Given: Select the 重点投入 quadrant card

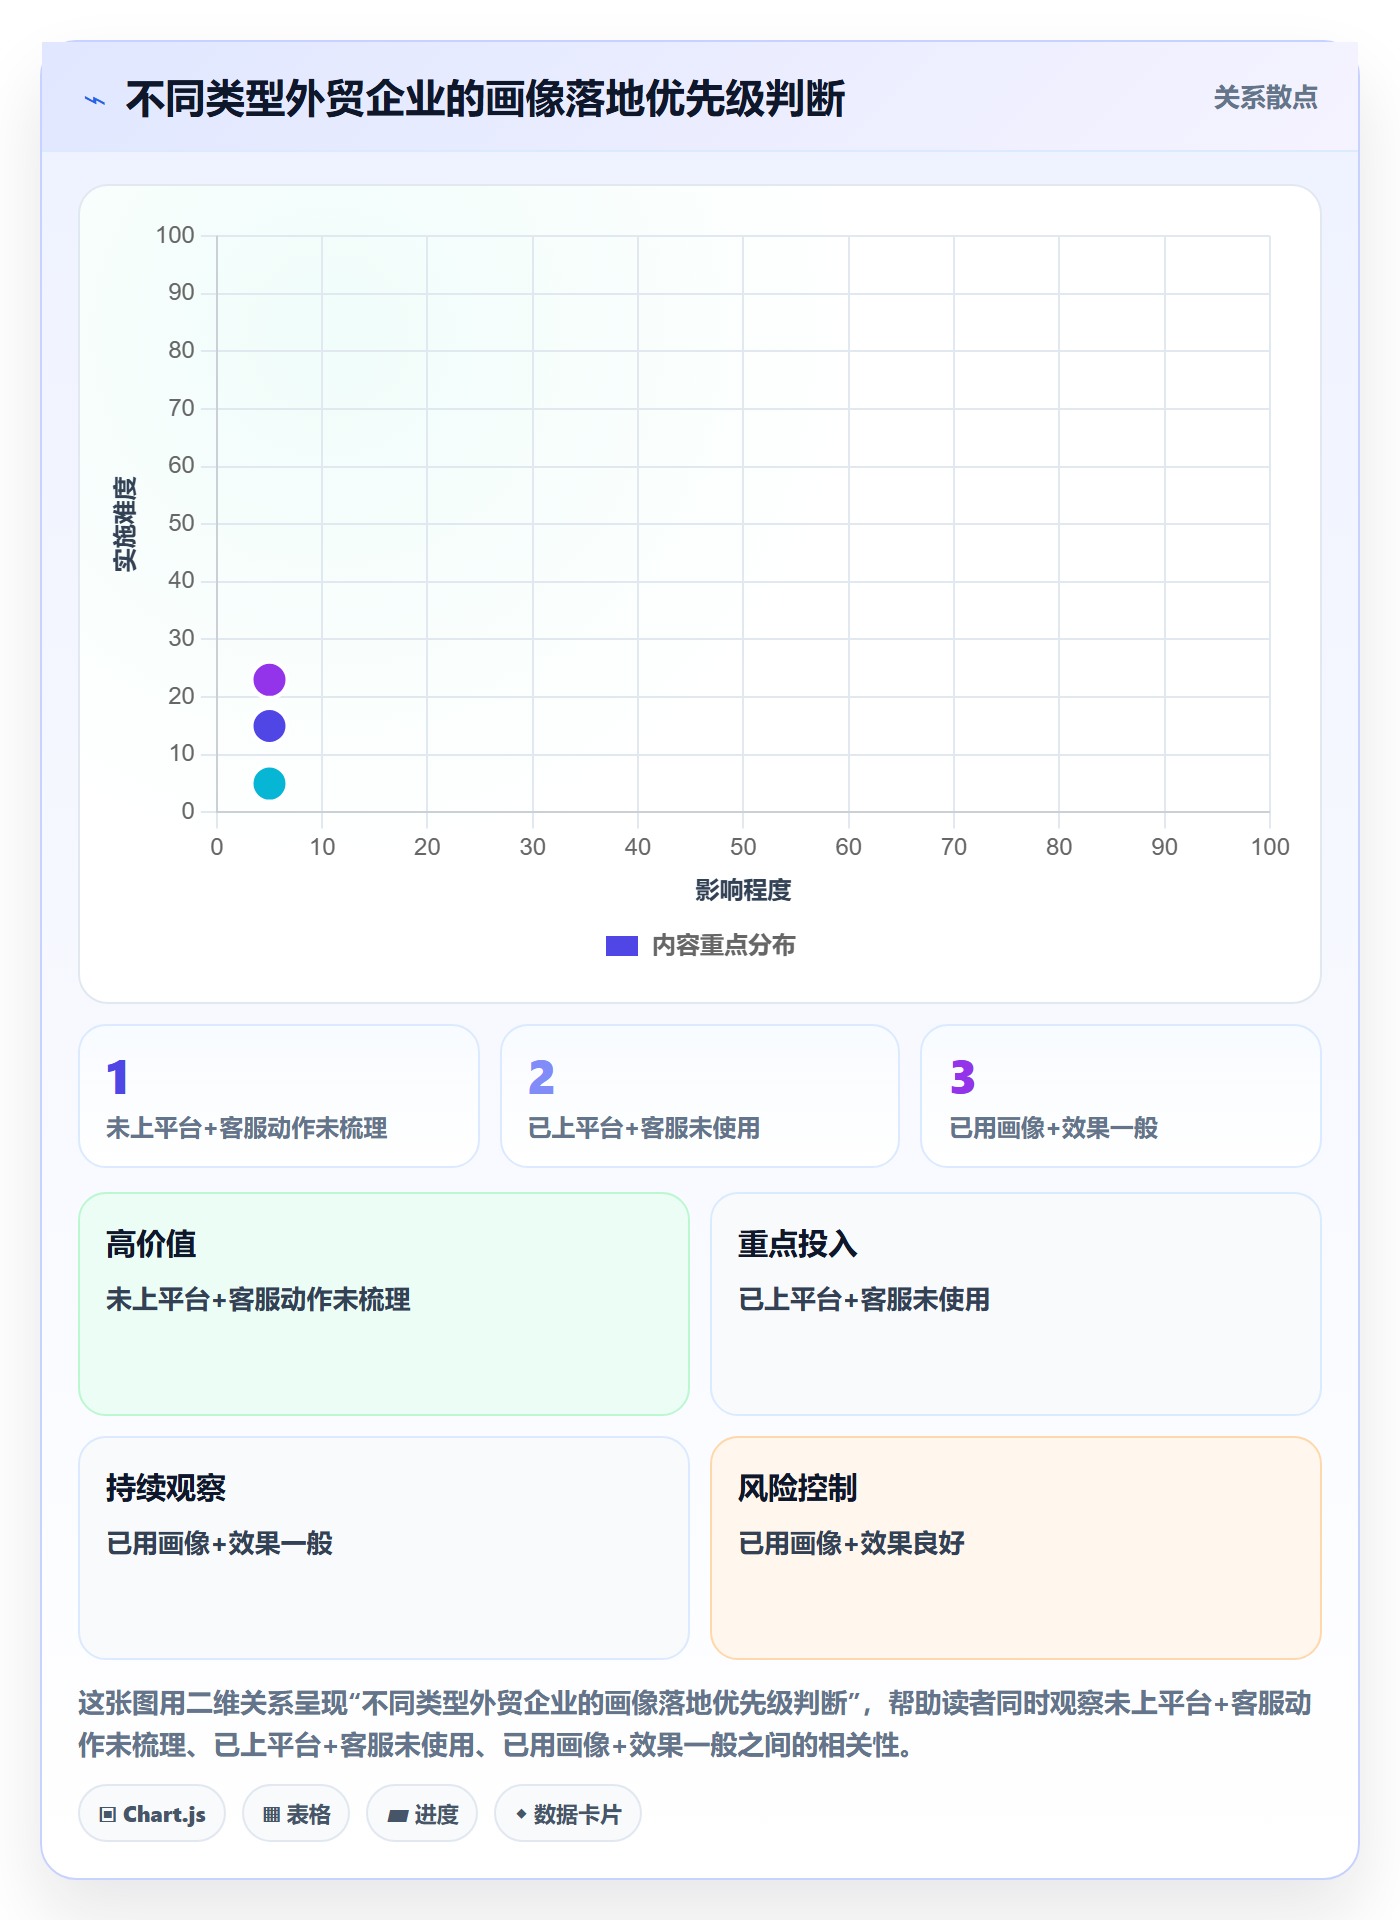Looking at the screenshot, I should point(1016,1304).
